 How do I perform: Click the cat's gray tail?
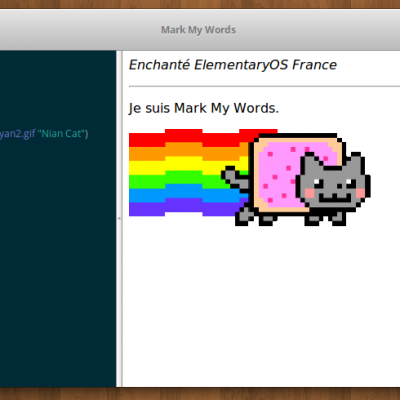pos(234,178)
